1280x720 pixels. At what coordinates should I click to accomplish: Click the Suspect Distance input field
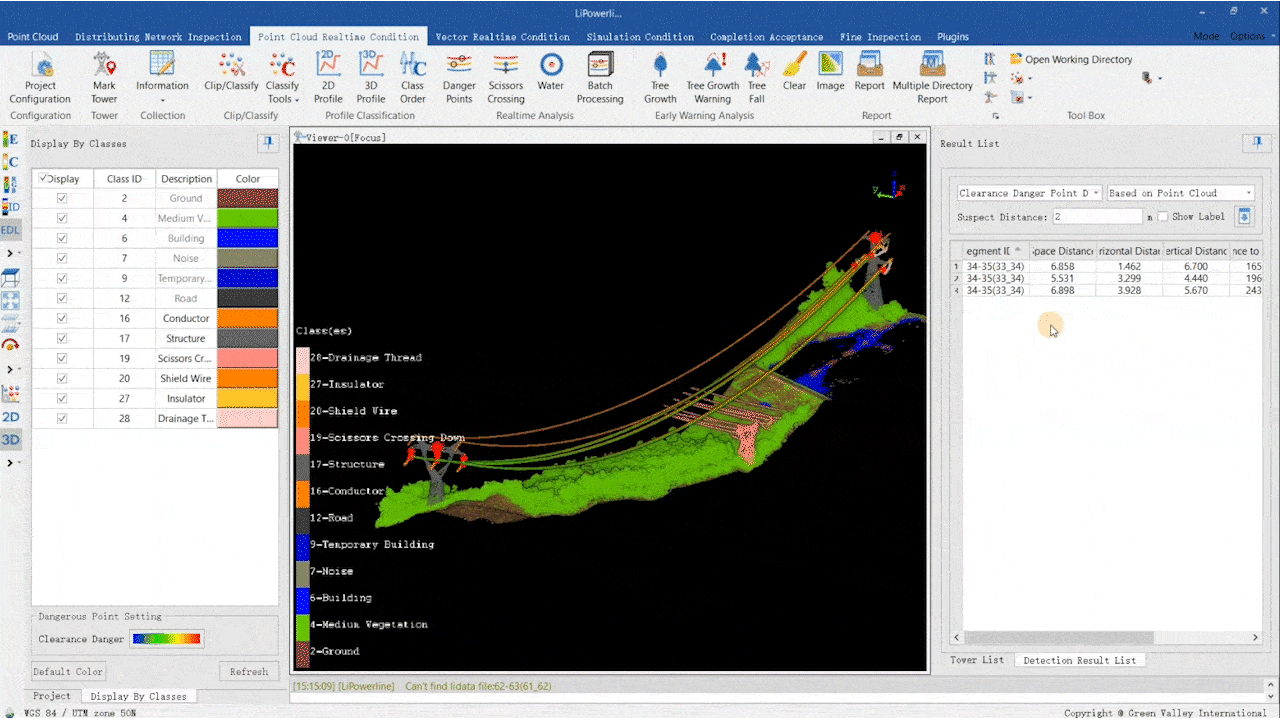tap(1097, 217)
